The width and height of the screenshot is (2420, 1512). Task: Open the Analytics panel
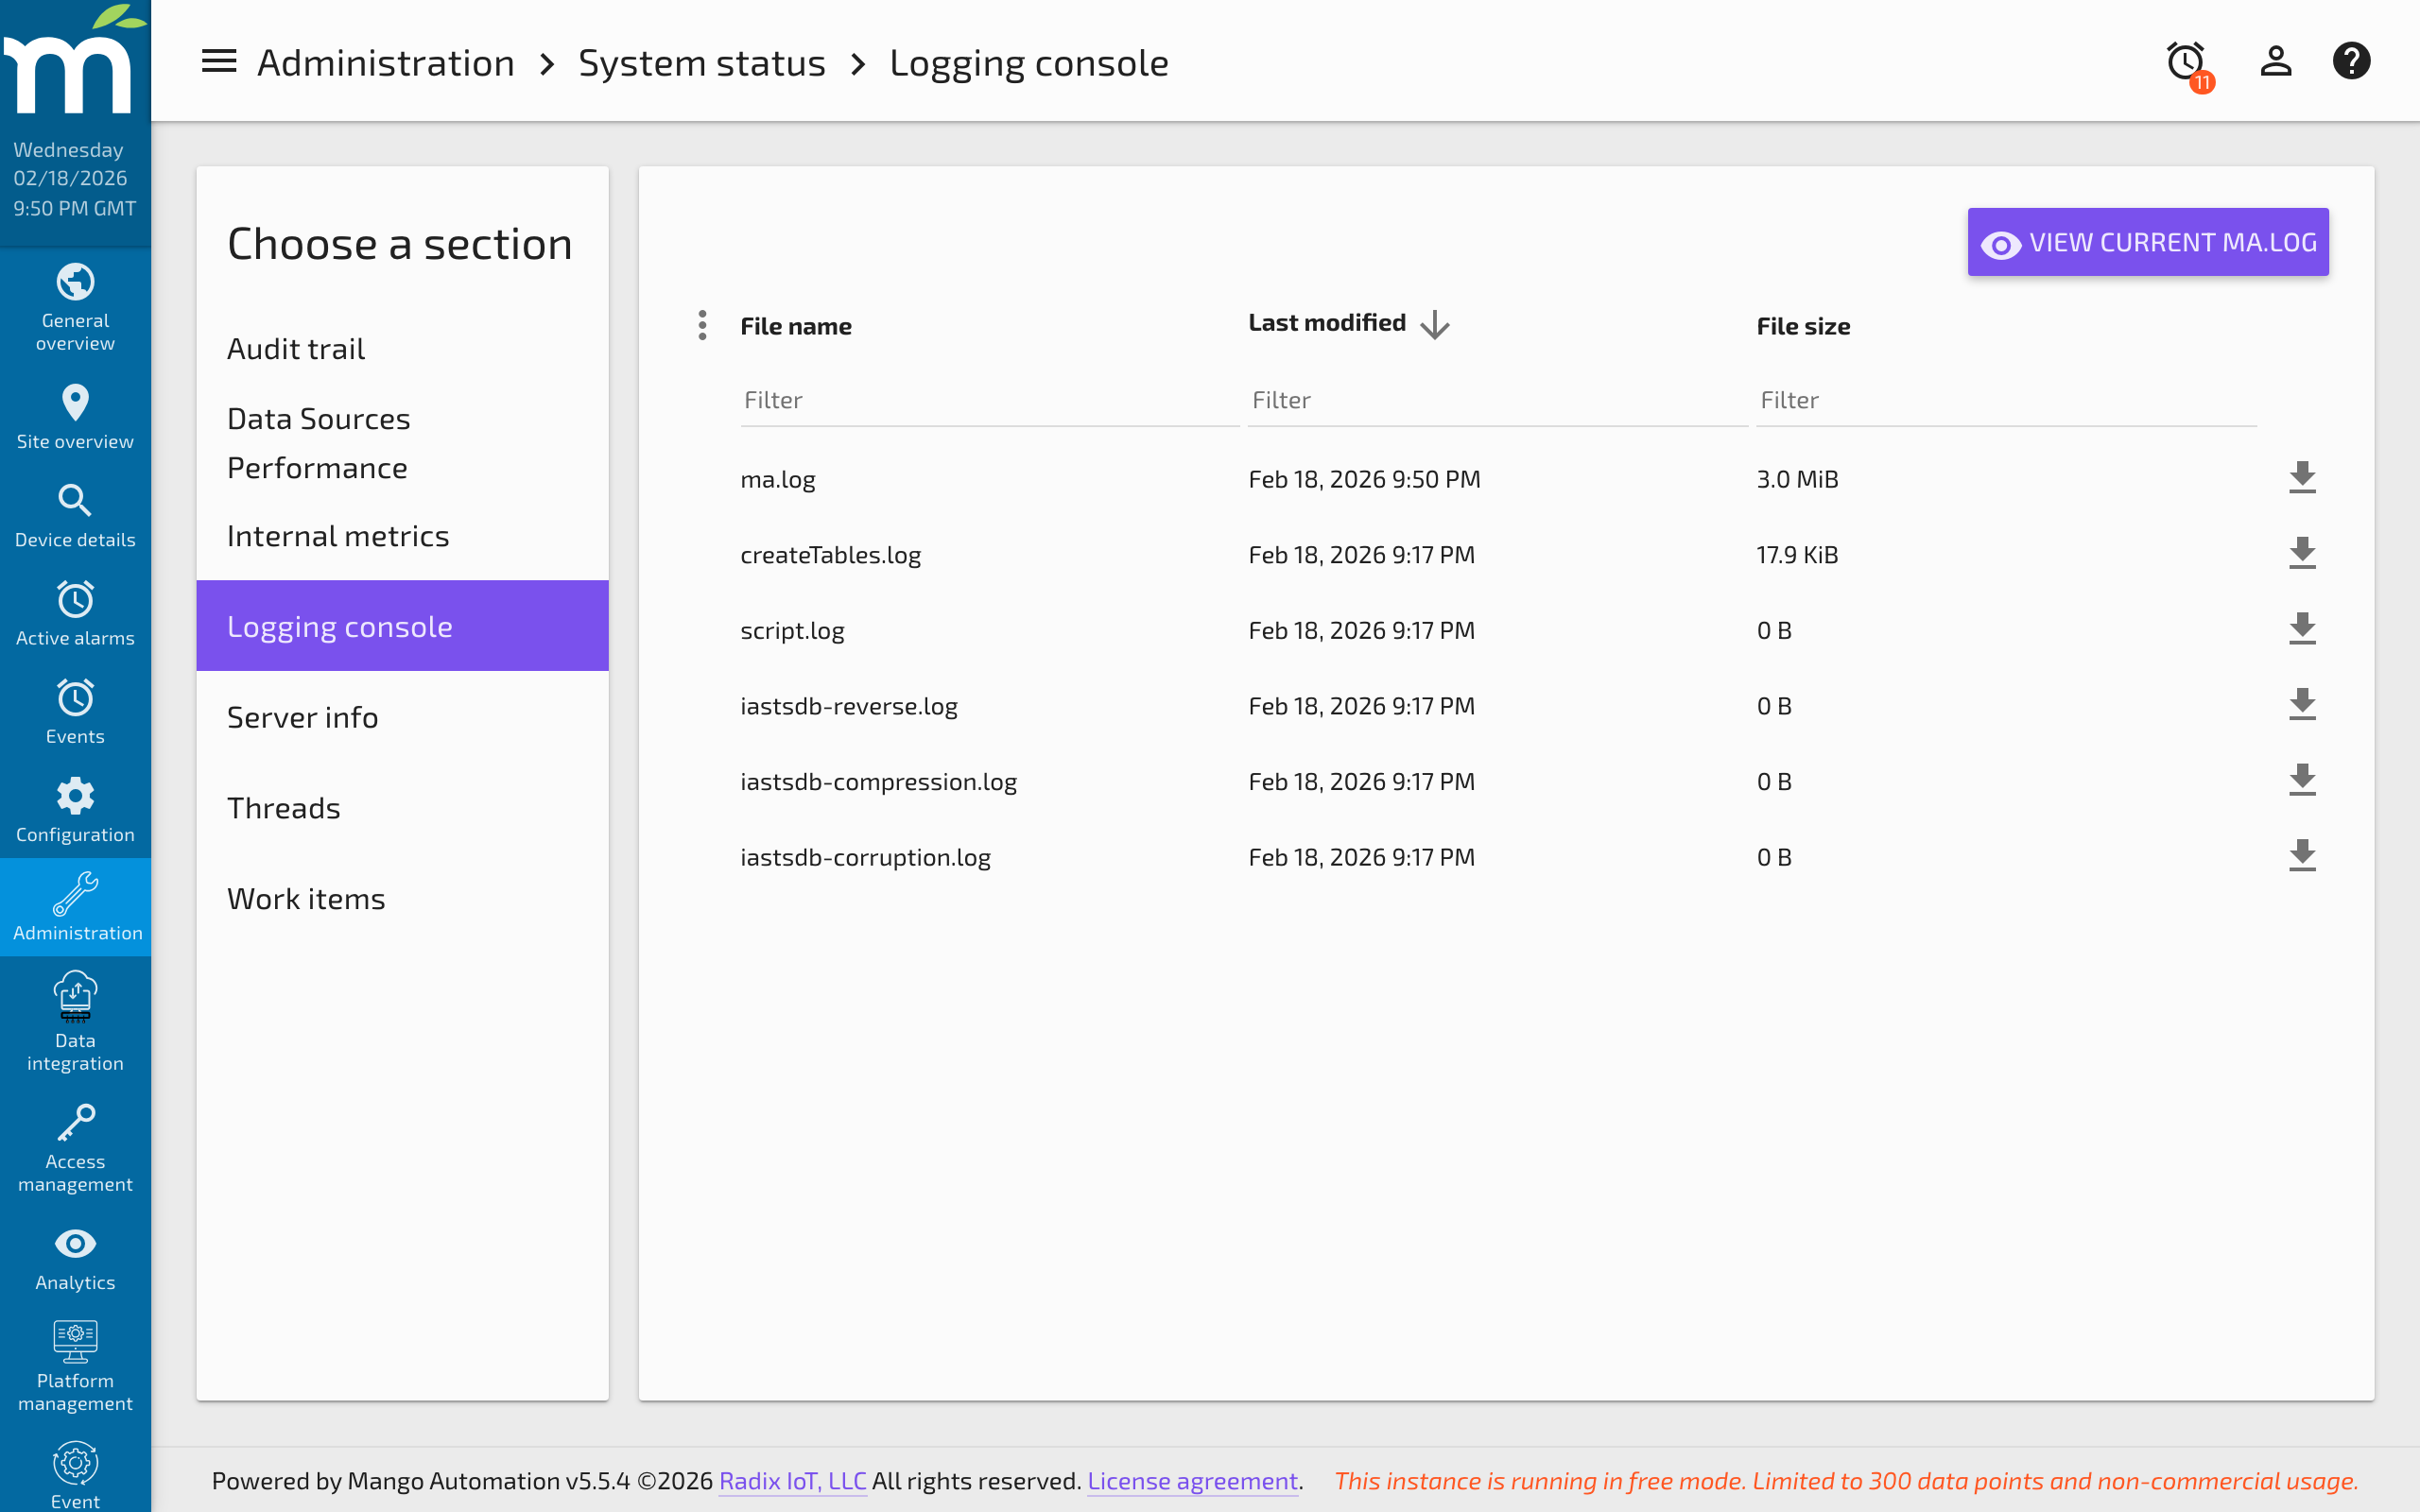75,1257
